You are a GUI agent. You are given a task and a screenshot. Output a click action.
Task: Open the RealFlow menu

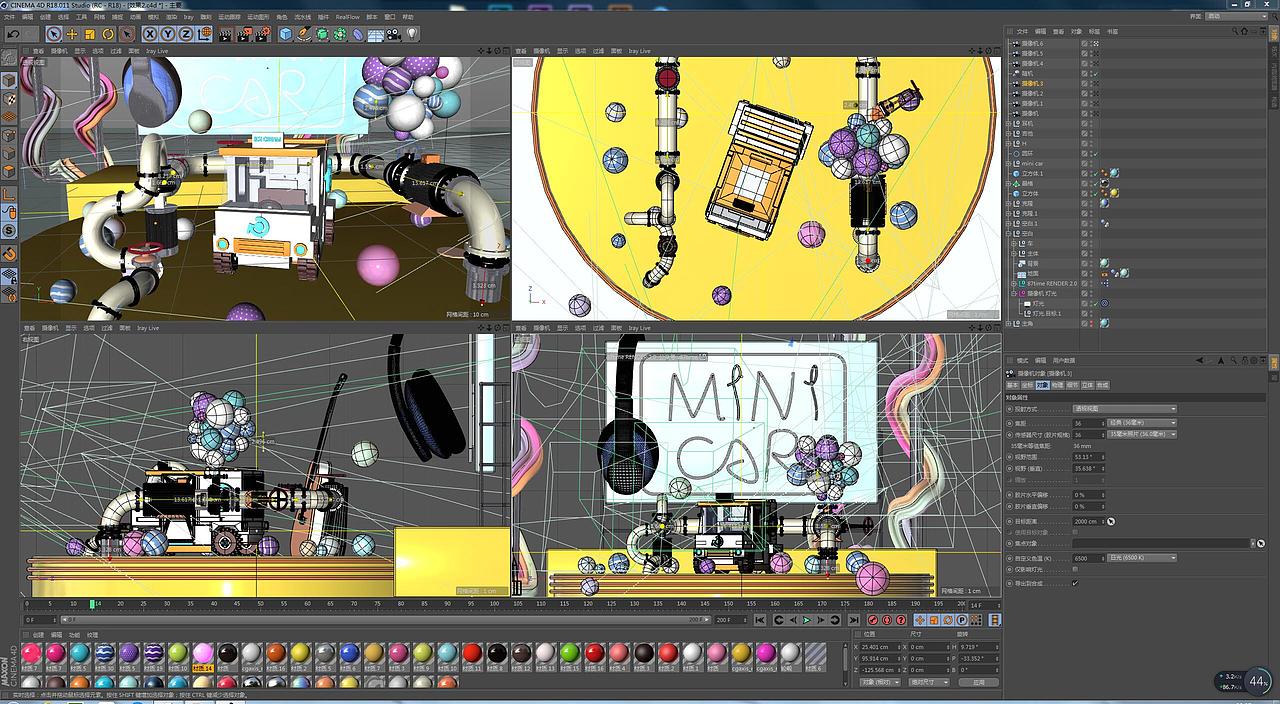point(347,17)
